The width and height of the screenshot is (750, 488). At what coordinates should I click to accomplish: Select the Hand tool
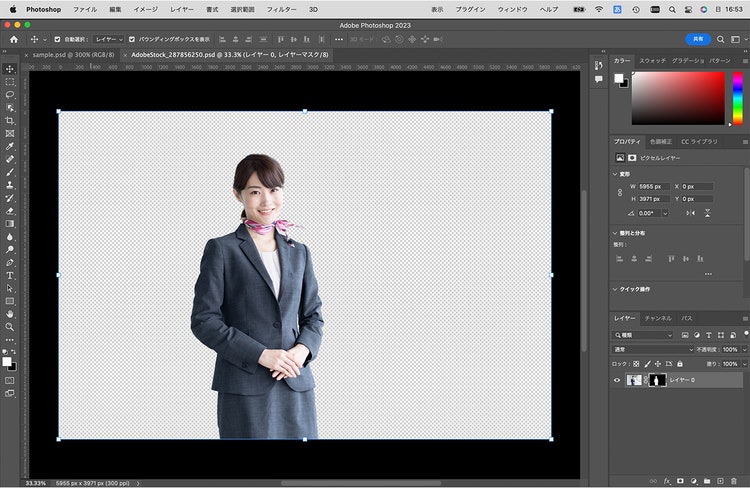(10, 314)
